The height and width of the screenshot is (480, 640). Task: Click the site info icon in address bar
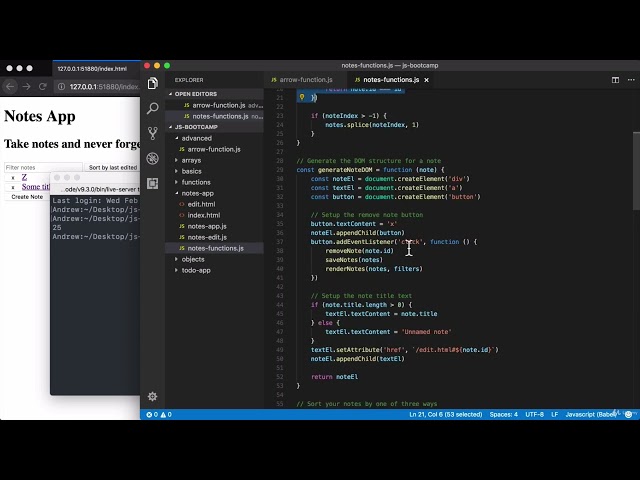tap(61, 87)
